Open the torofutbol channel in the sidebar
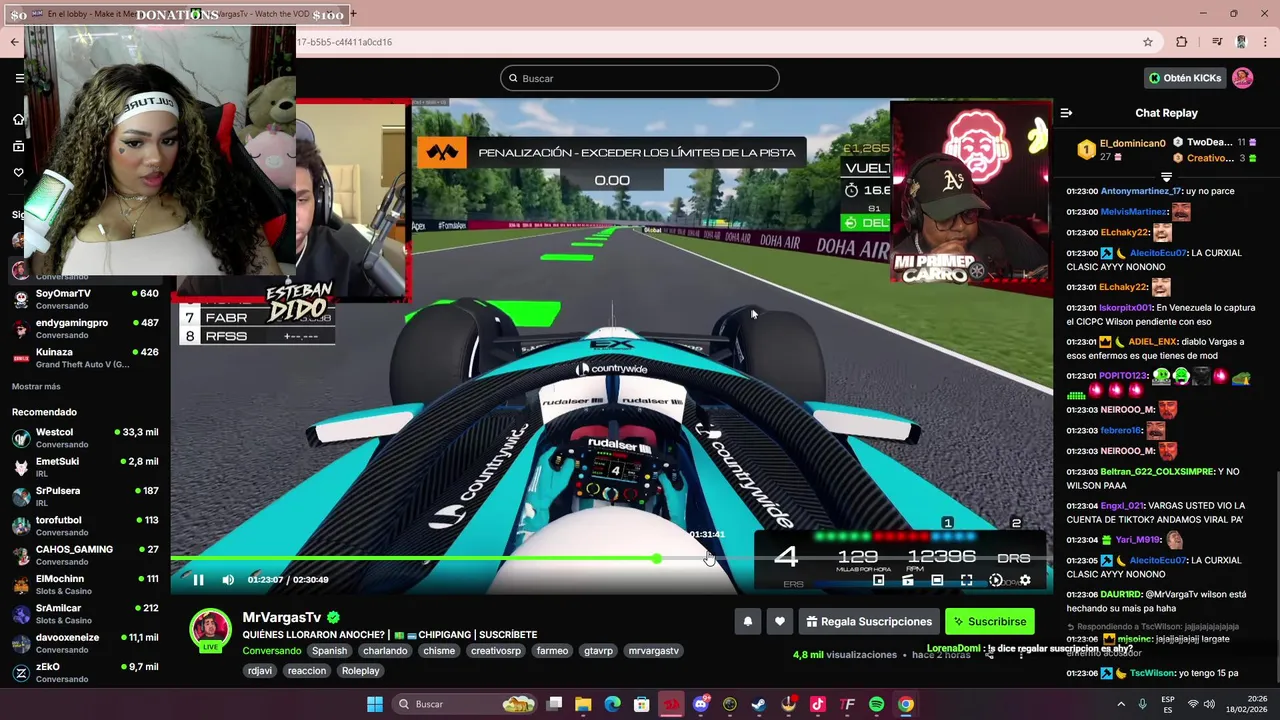Image resolution: width=1280 pixels, height=720 pixels. pyautogui.click(x=85, y=526)
